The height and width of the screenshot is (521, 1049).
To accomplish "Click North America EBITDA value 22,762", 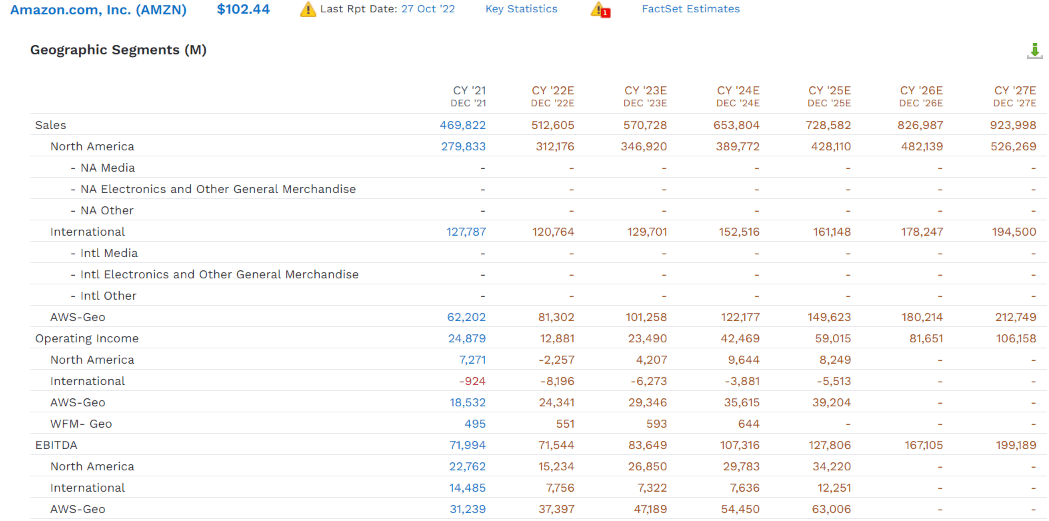I will coord(467,466).
